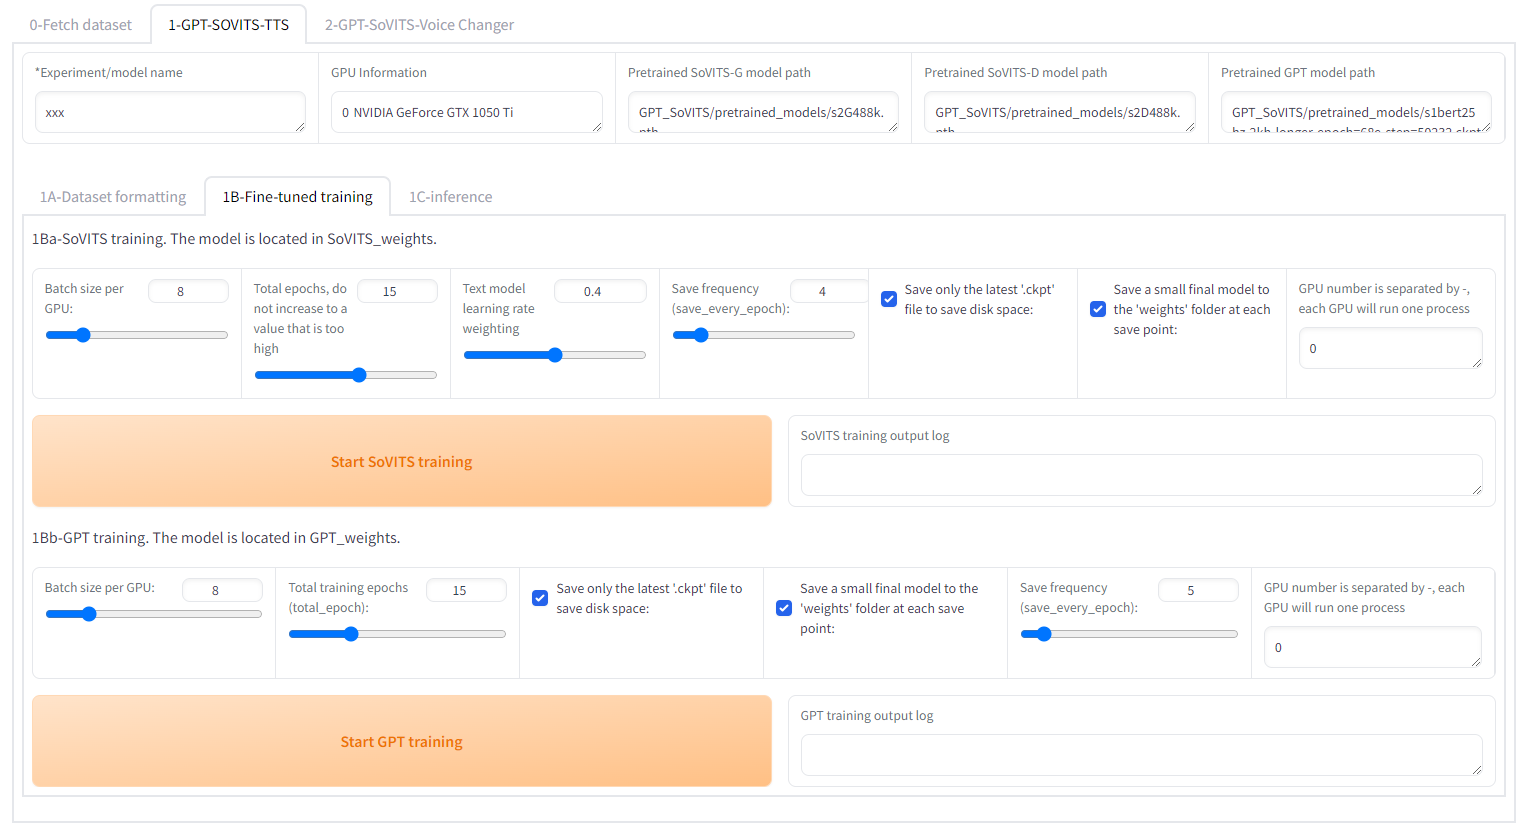The height and width of the screenshot is (830, 1519).
Task: Click the SoVITS batch size slider
Action: tap(137, 335)
